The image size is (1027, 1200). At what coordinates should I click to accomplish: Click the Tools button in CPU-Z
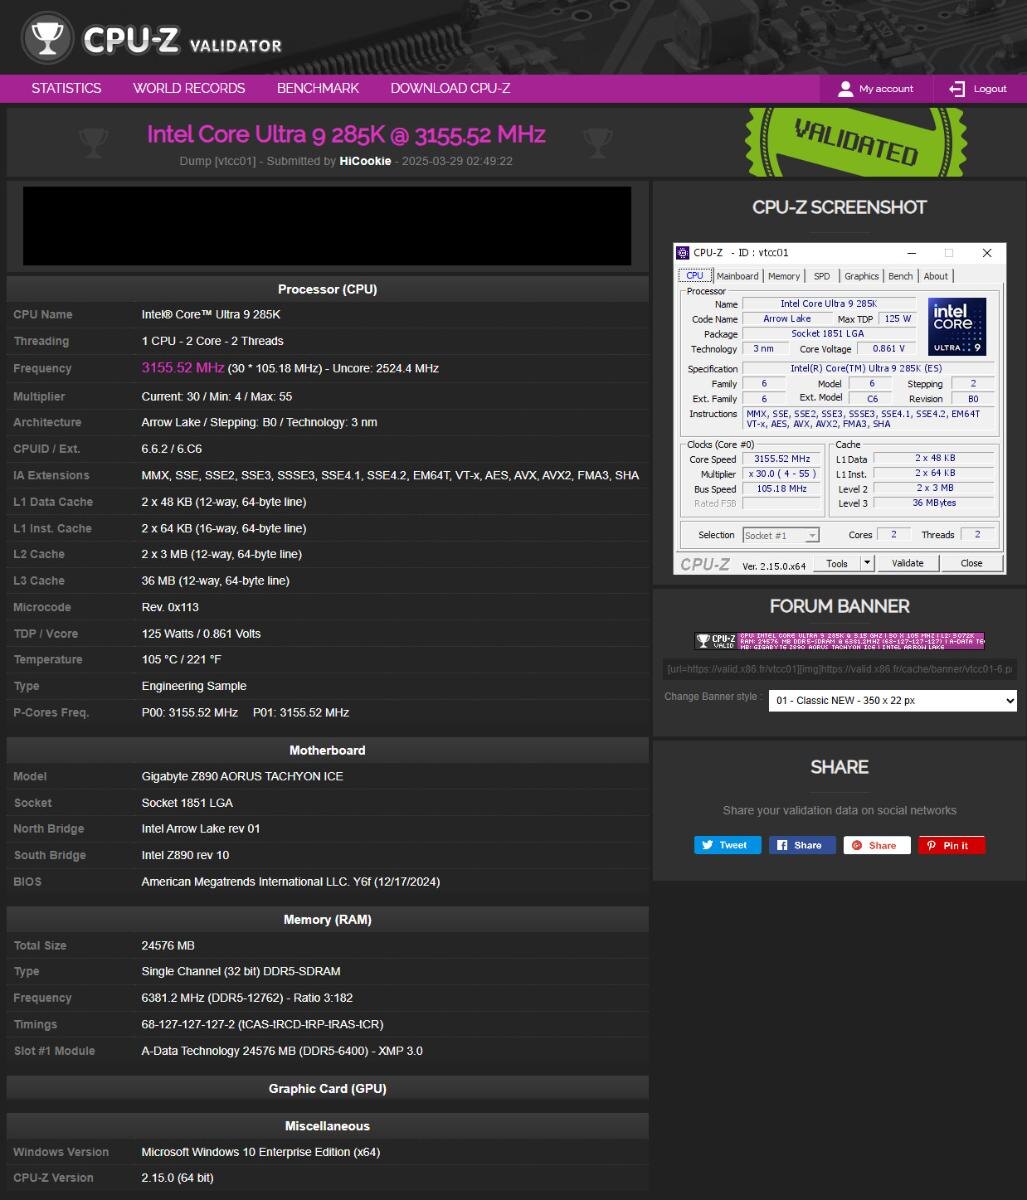point(838,563)
